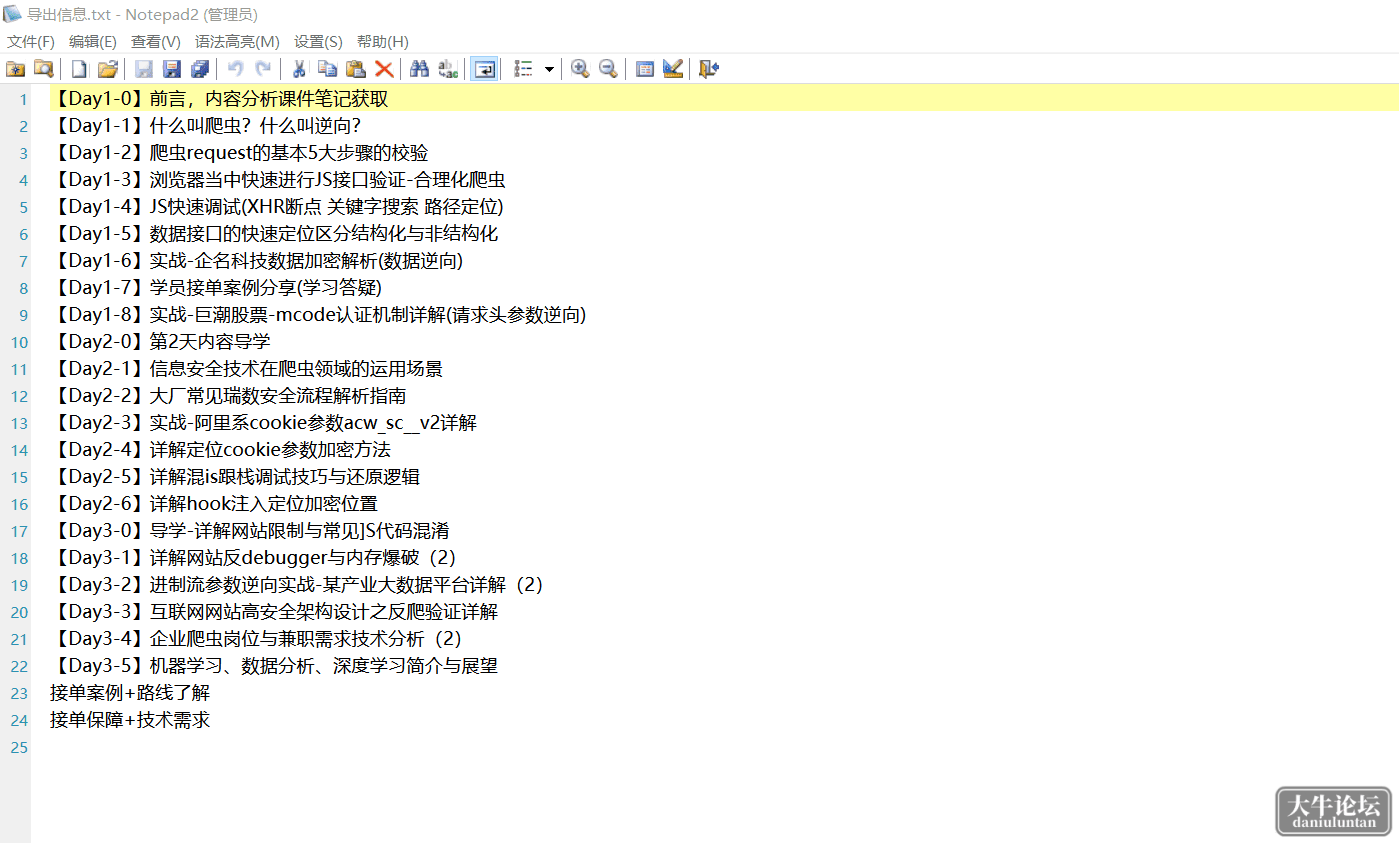
Task: Open the 设置(S) menu
Action: tap(318, 42)
